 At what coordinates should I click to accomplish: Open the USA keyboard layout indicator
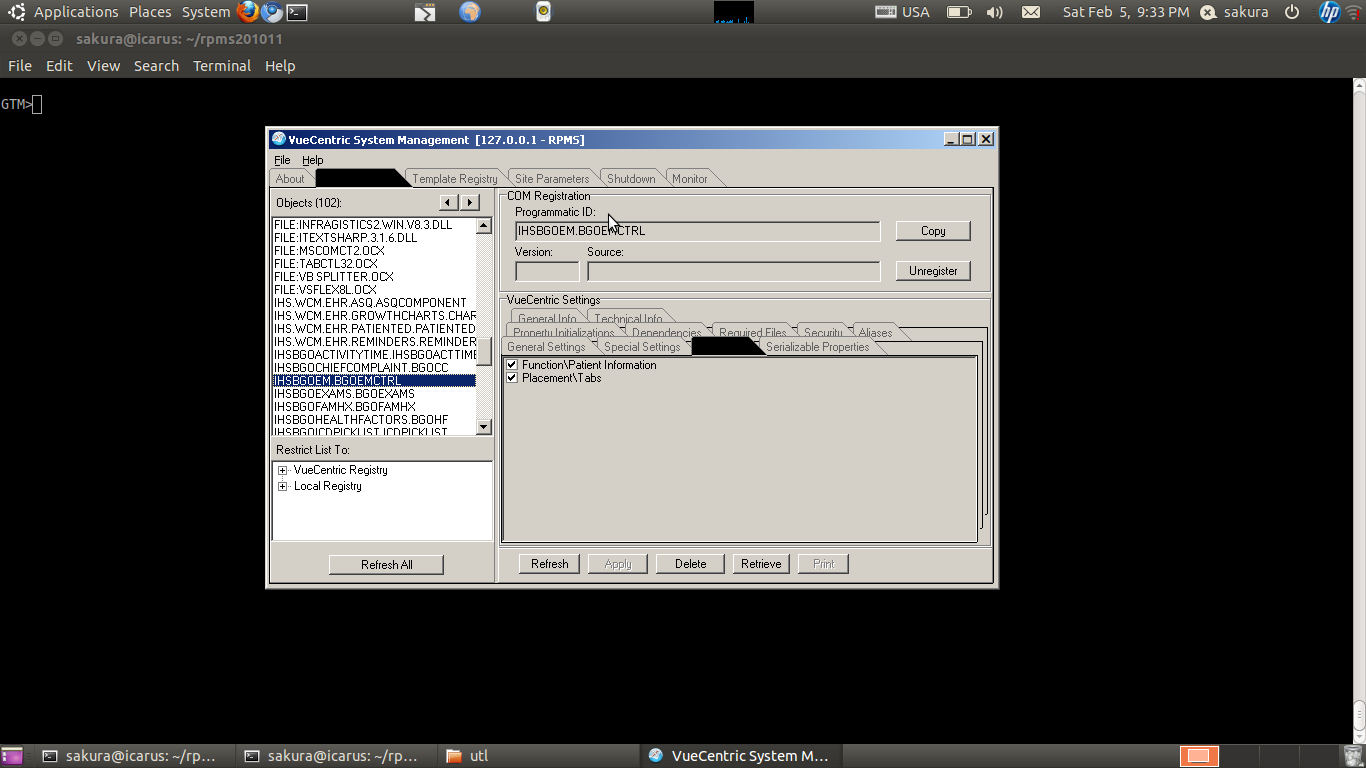point(902,12)
